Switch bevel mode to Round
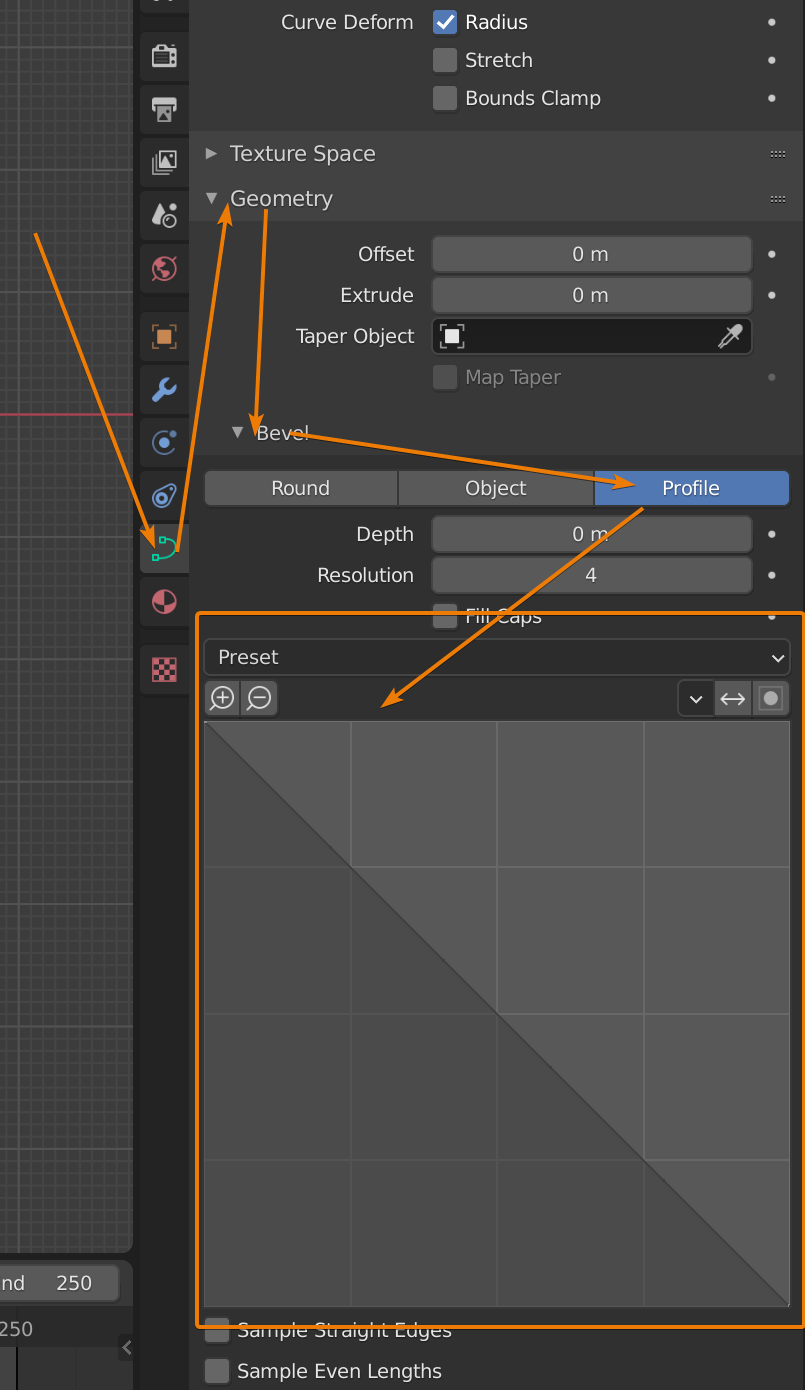Image resolution: width=805 pixels, height=1390 pixels. click(x=300, y=488)
